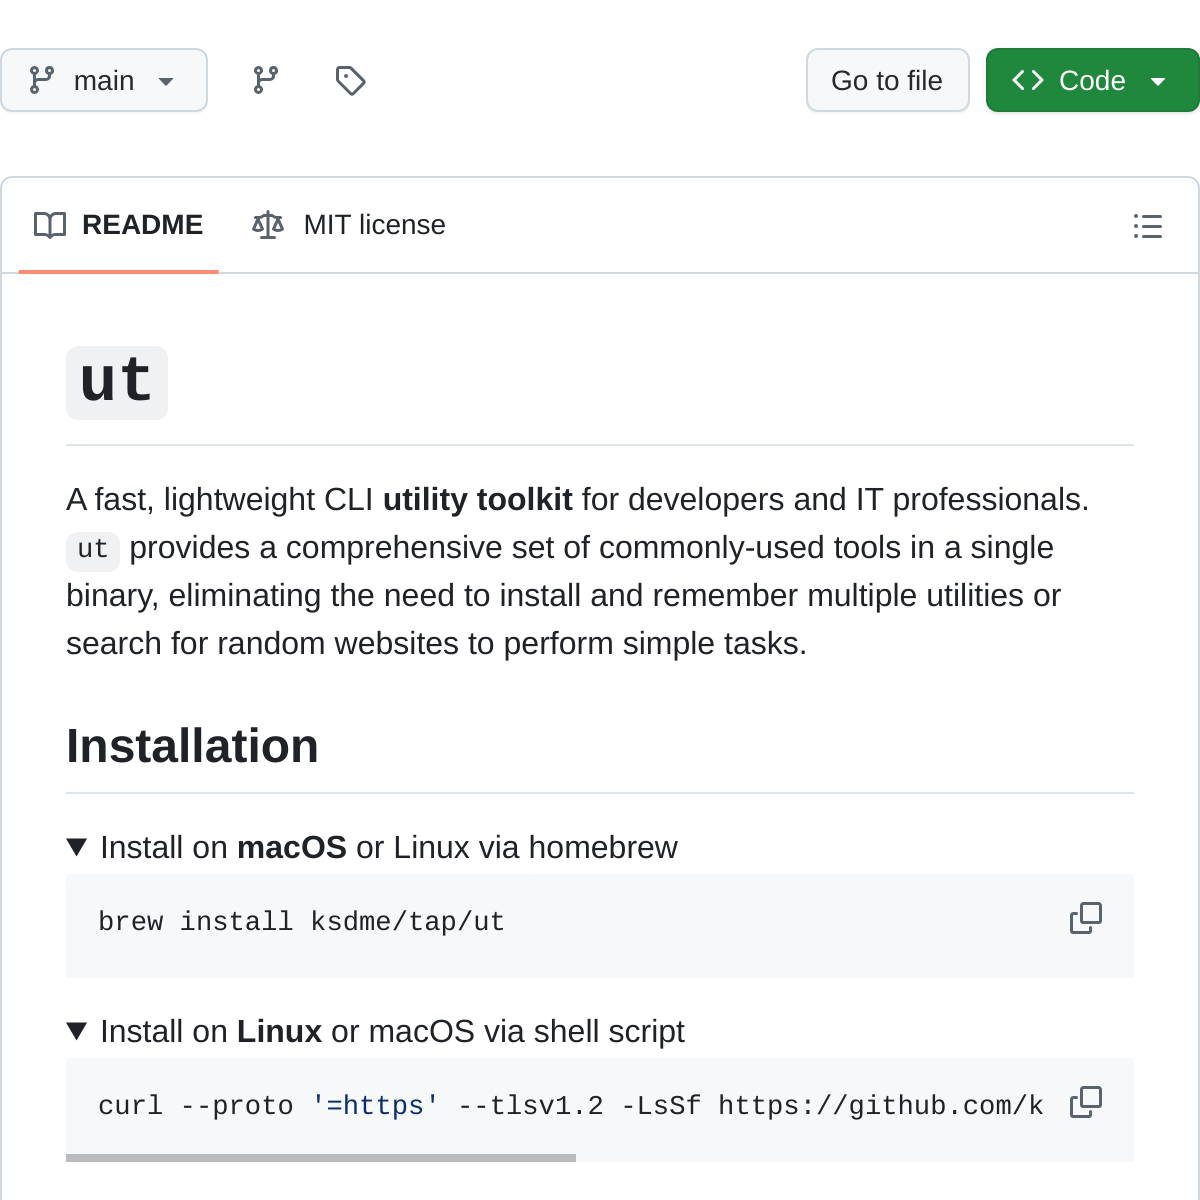Click the scale icon beside MIT license
The image size is (1200, 1200).
(x=268, y=225)
